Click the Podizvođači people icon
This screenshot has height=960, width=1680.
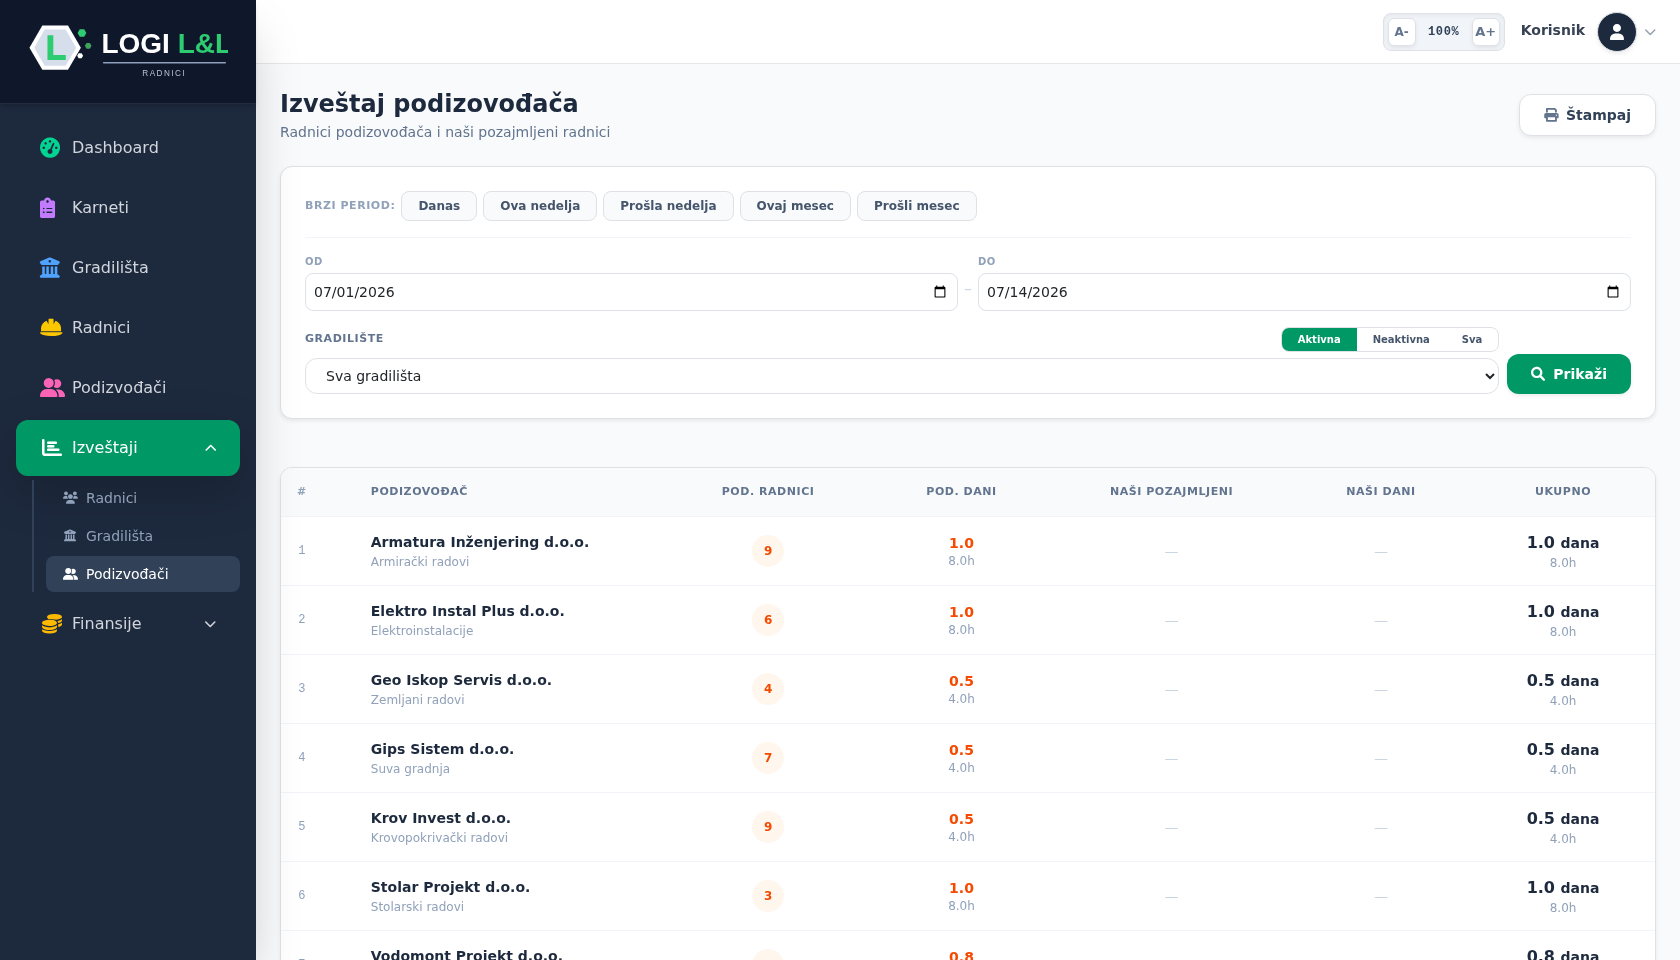(52, 388)
